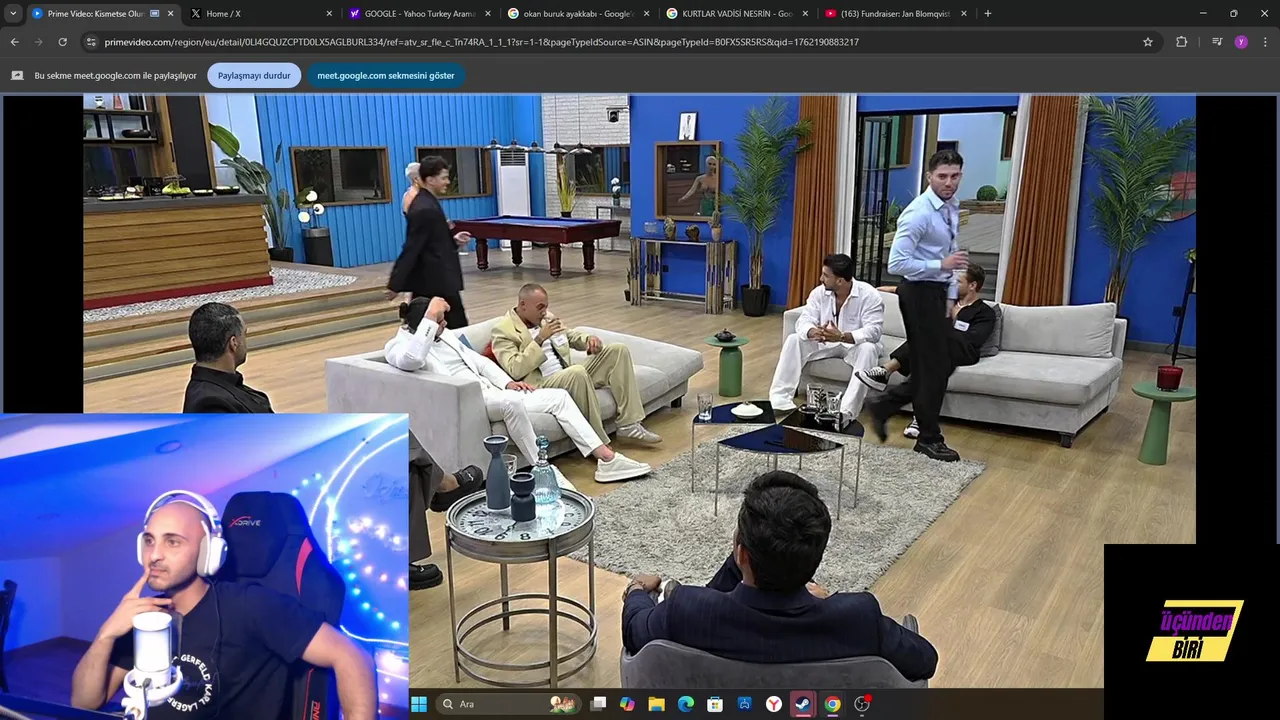Bookmark this page with star icon
The image size is (1280, 720).
tap(1148, 42)
